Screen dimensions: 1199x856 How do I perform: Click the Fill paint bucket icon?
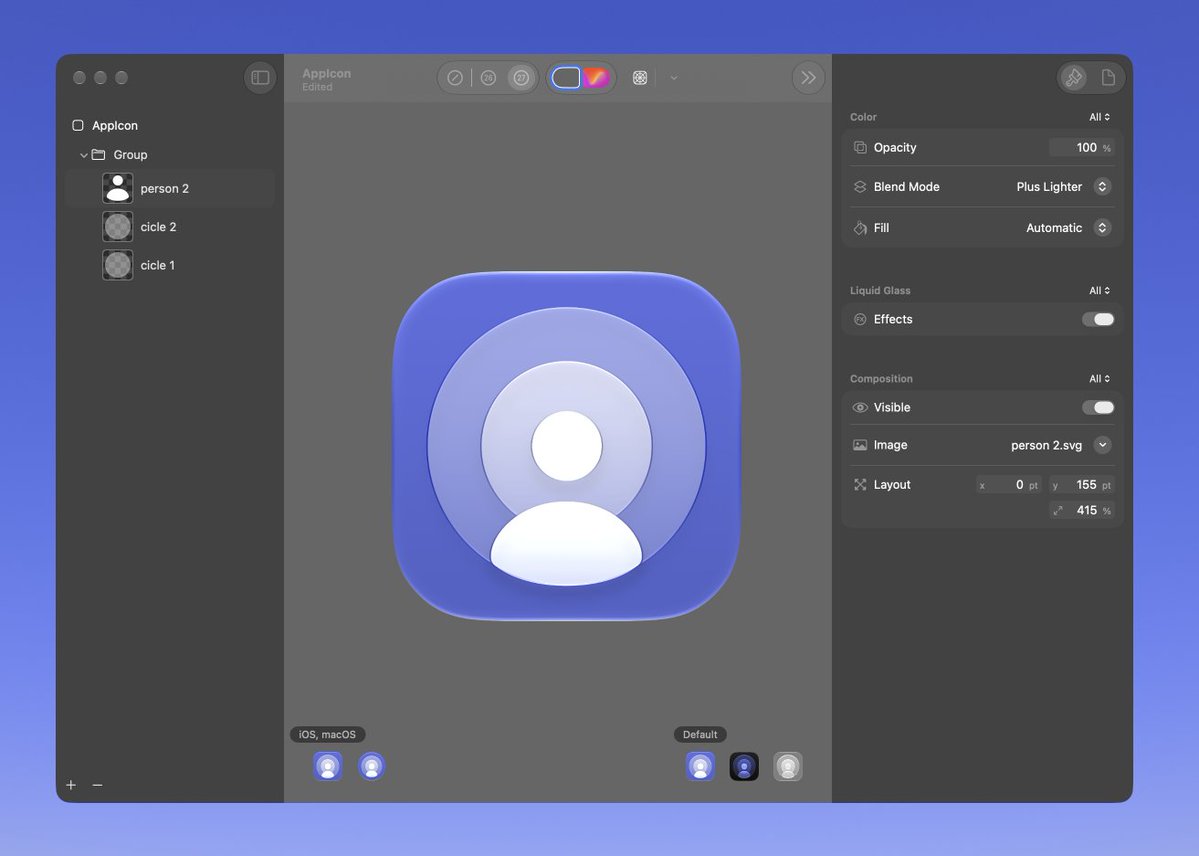[x=860, y=228]
